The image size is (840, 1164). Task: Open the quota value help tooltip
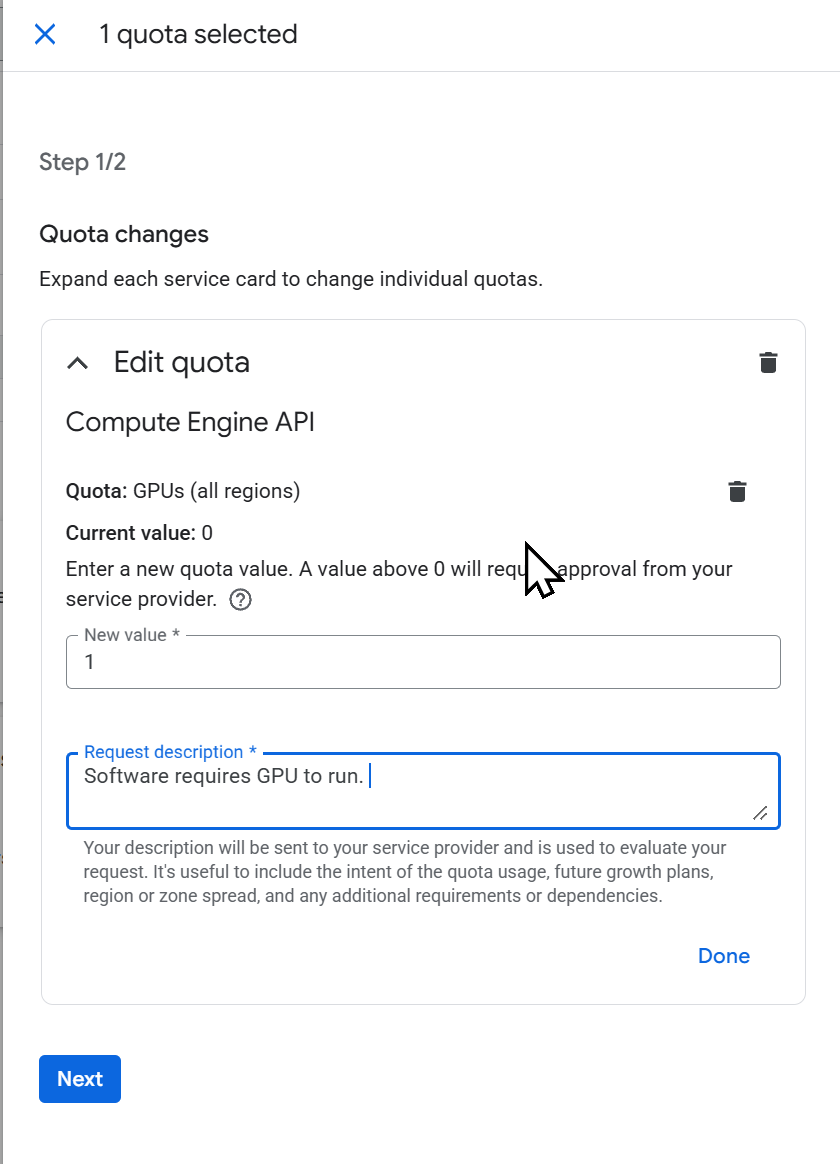[x=241, y=600]
